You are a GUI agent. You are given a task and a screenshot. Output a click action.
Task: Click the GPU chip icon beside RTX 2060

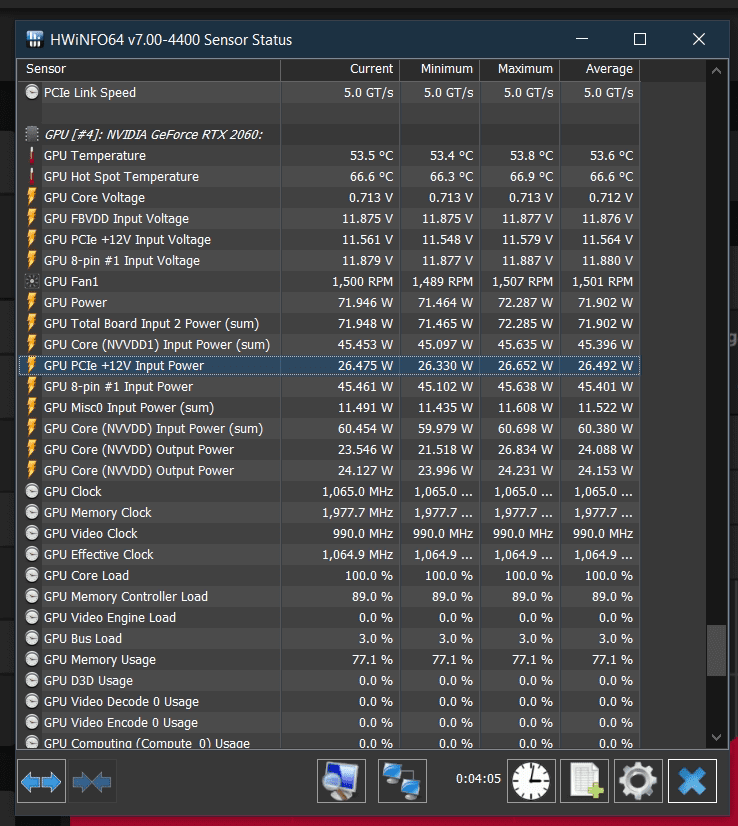[32, 134]
